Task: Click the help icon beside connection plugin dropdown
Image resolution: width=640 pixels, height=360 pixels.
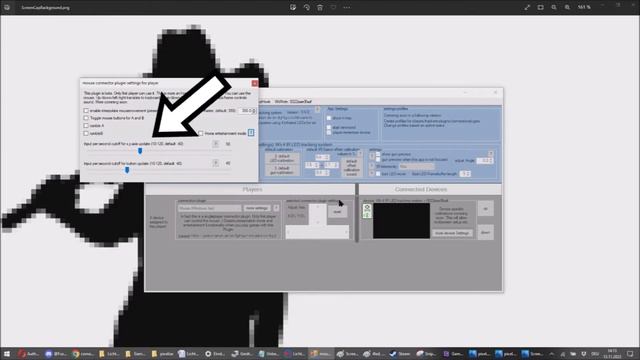Action: click(276, 208)
